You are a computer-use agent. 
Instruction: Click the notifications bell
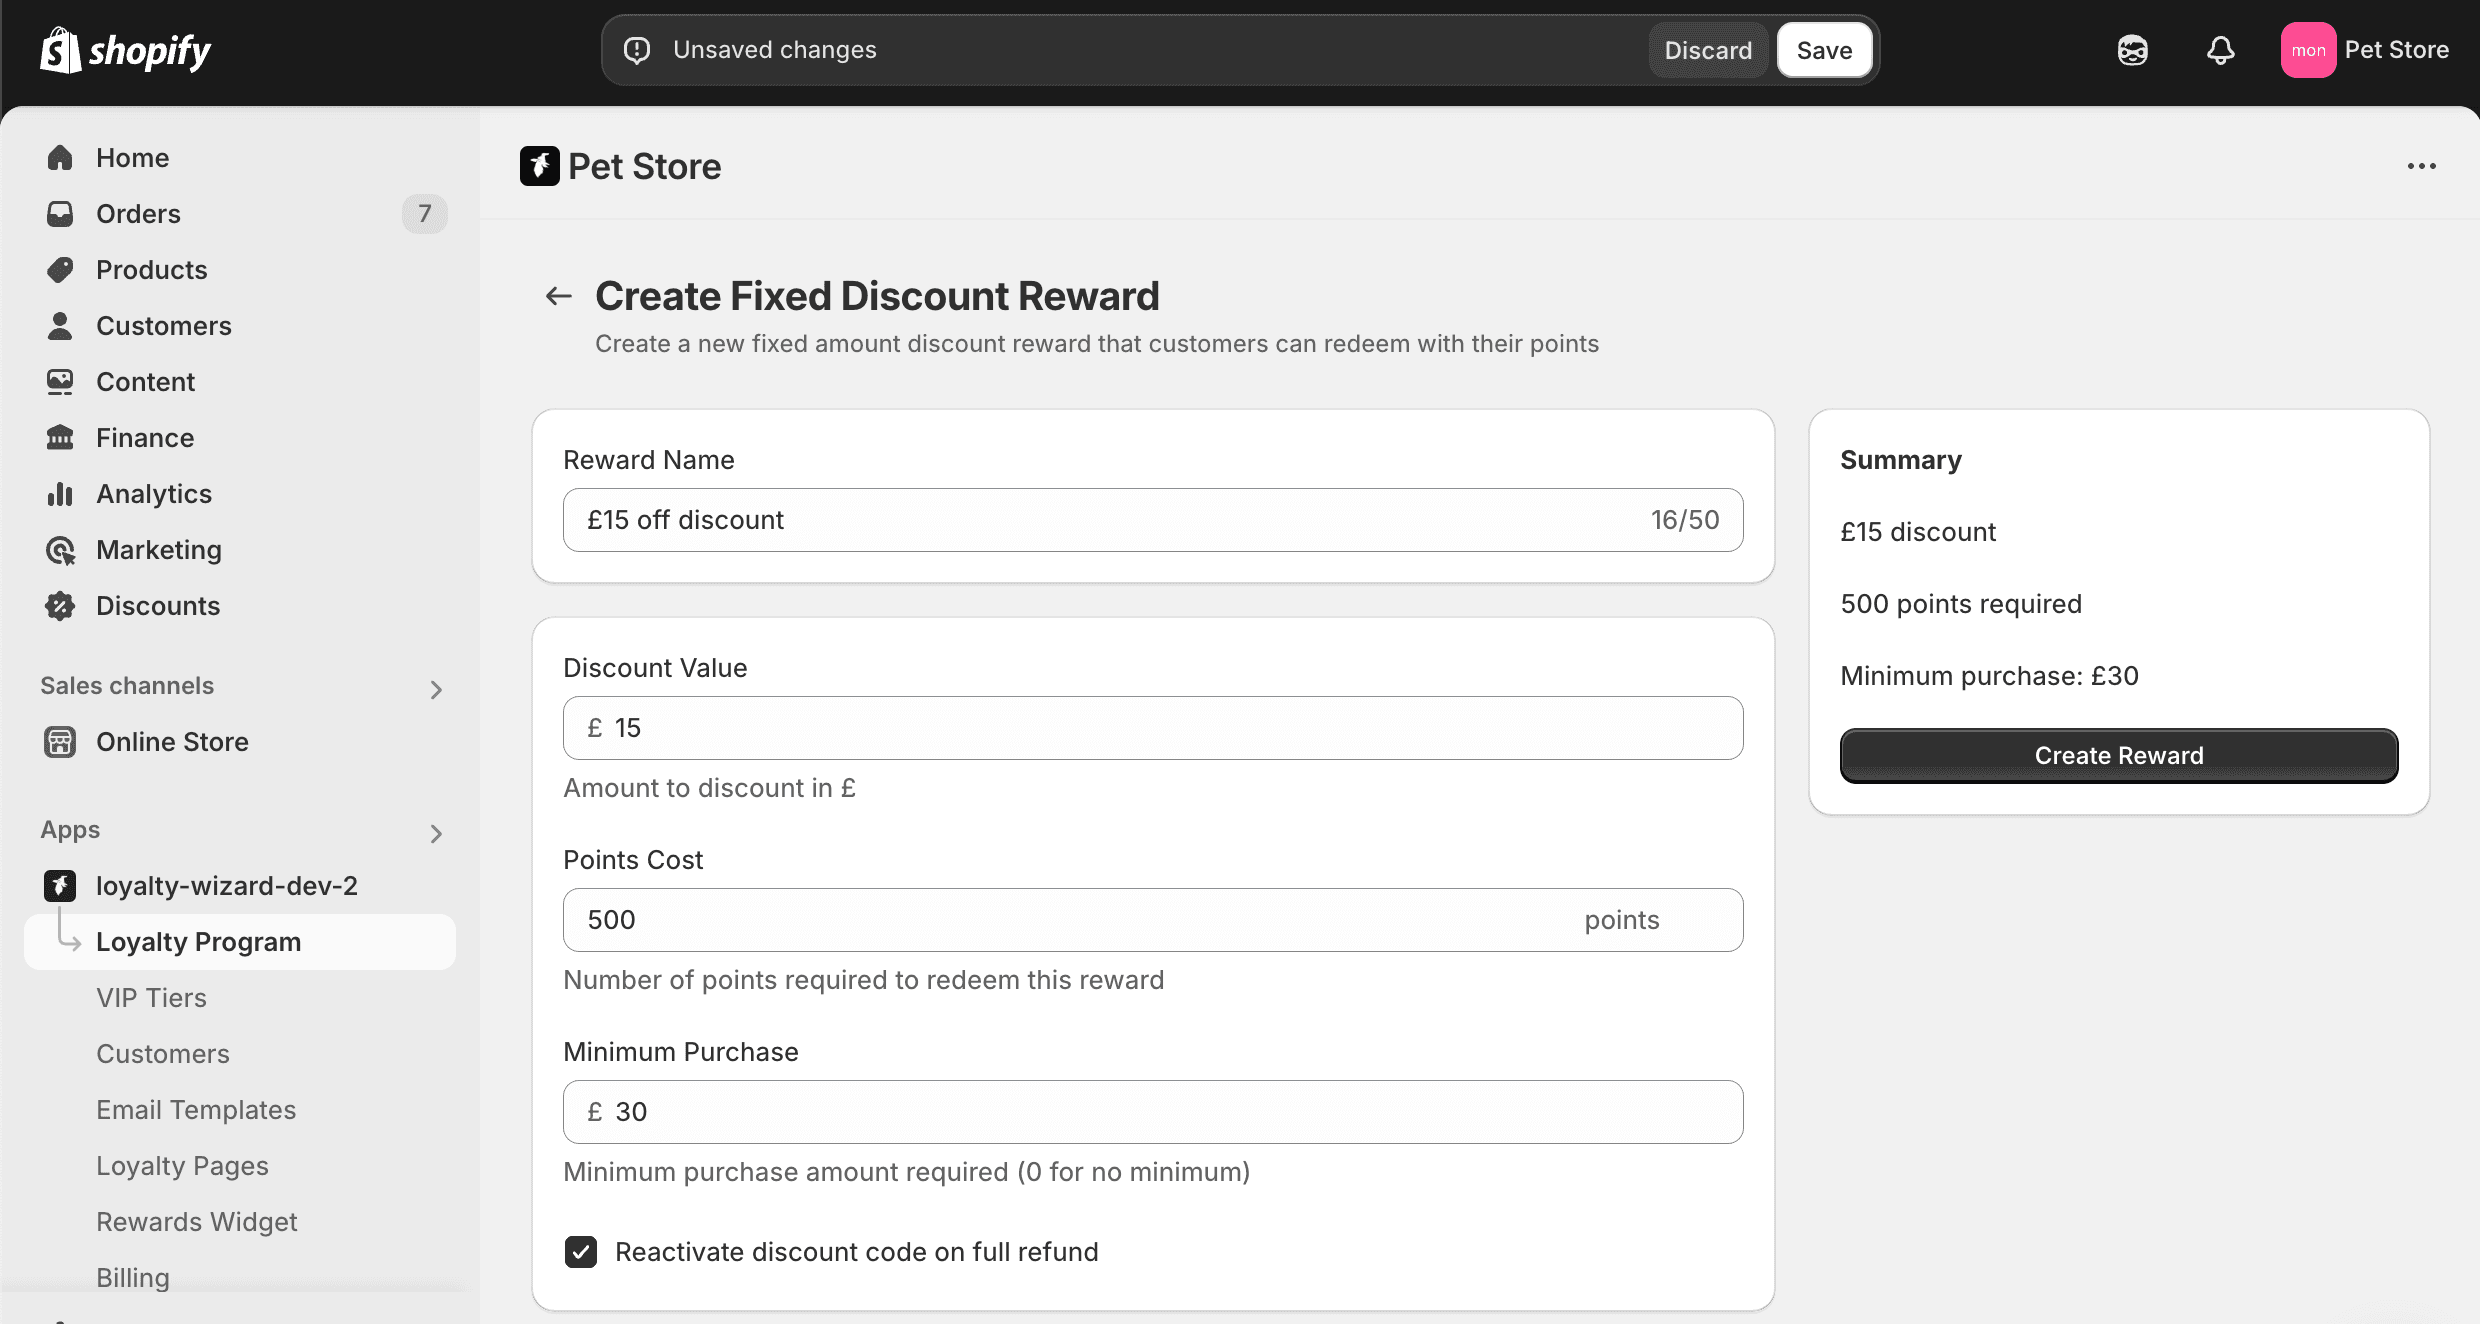coord(2220,49)
